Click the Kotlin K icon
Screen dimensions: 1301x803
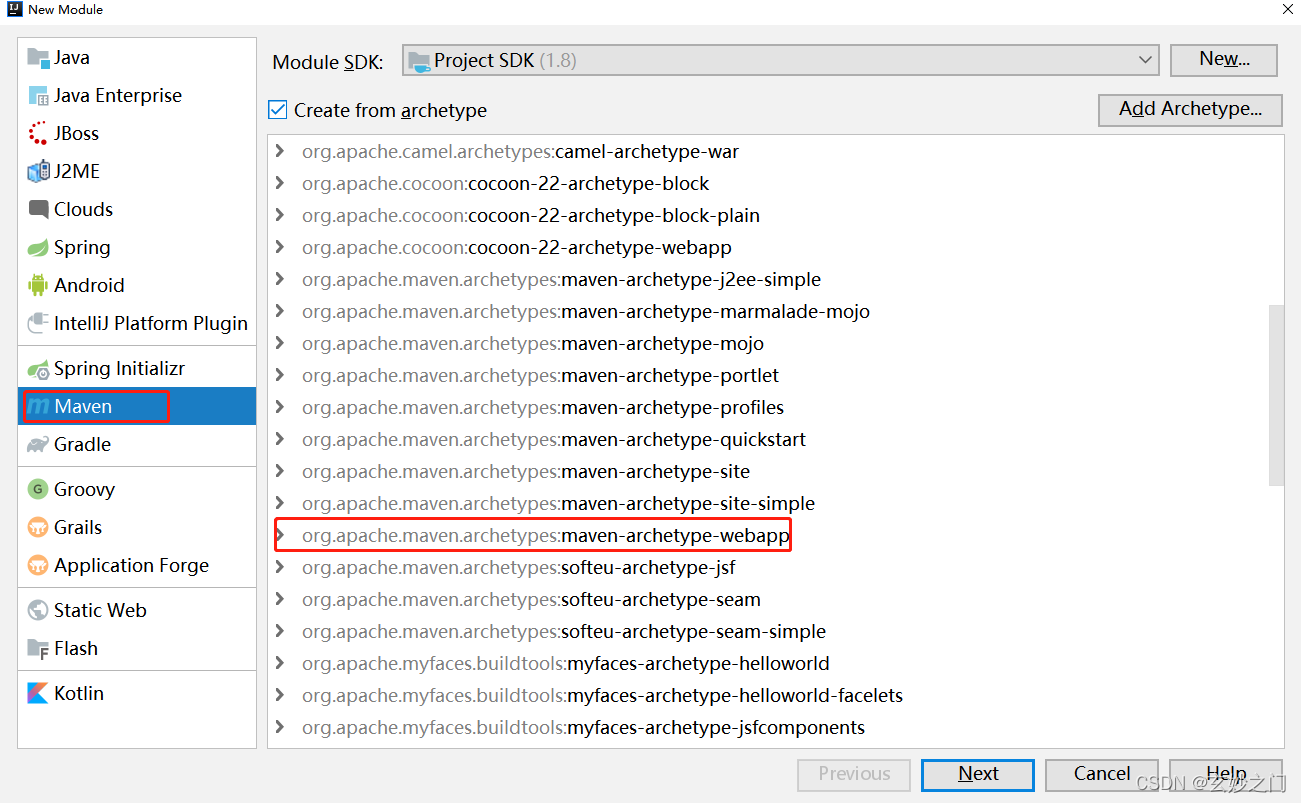click(39, 694)
